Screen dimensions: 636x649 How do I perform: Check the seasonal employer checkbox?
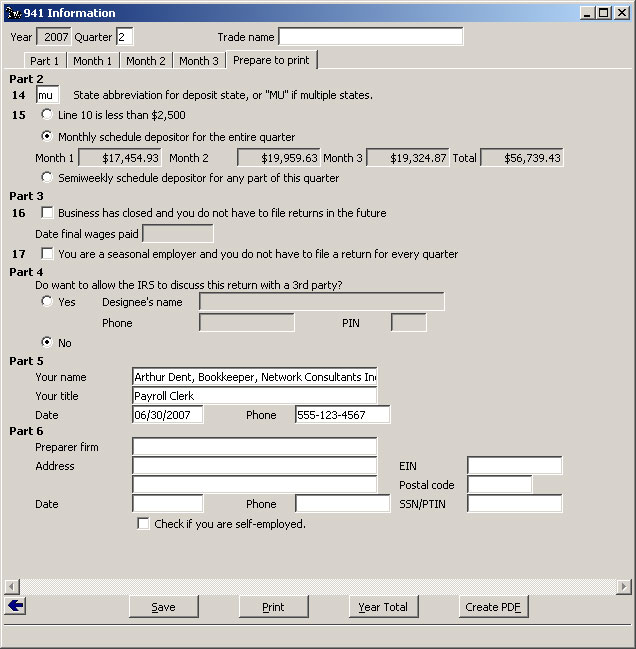pyautogui.click(x=47, y=253)
